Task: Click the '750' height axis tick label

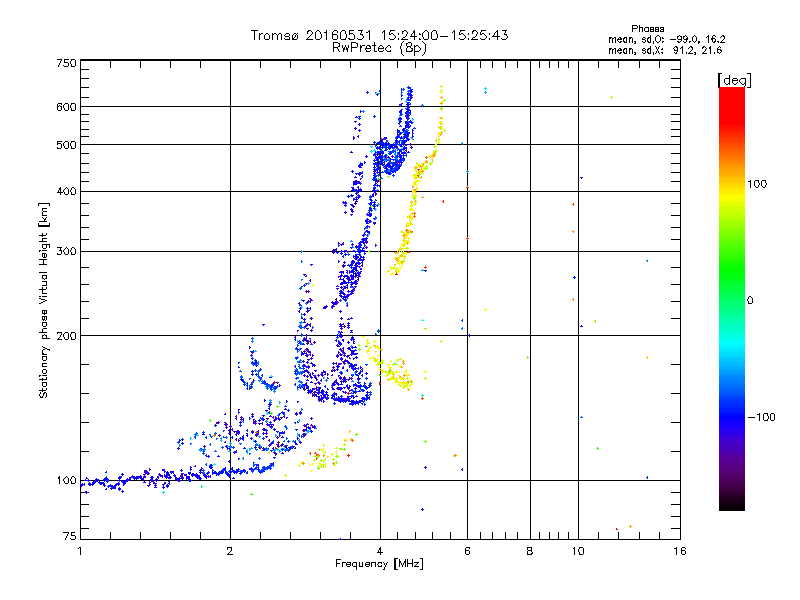Action: [x=66, y=63]
